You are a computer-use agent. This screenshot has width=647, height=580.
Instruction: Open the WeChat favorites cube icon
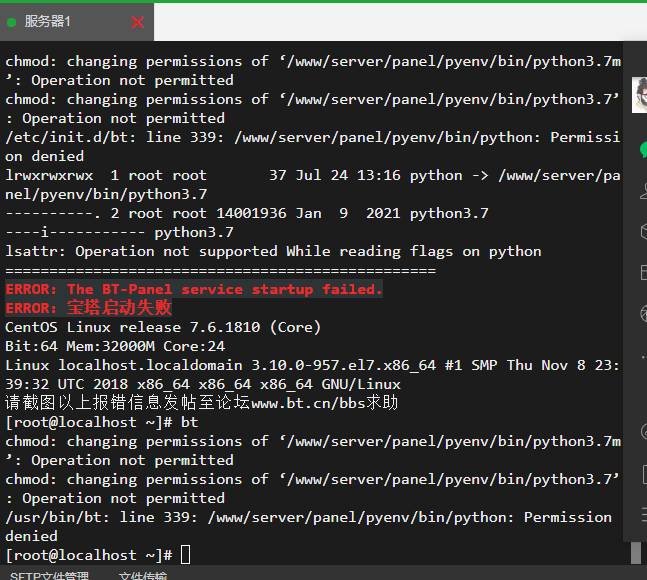tap(643, 231)
